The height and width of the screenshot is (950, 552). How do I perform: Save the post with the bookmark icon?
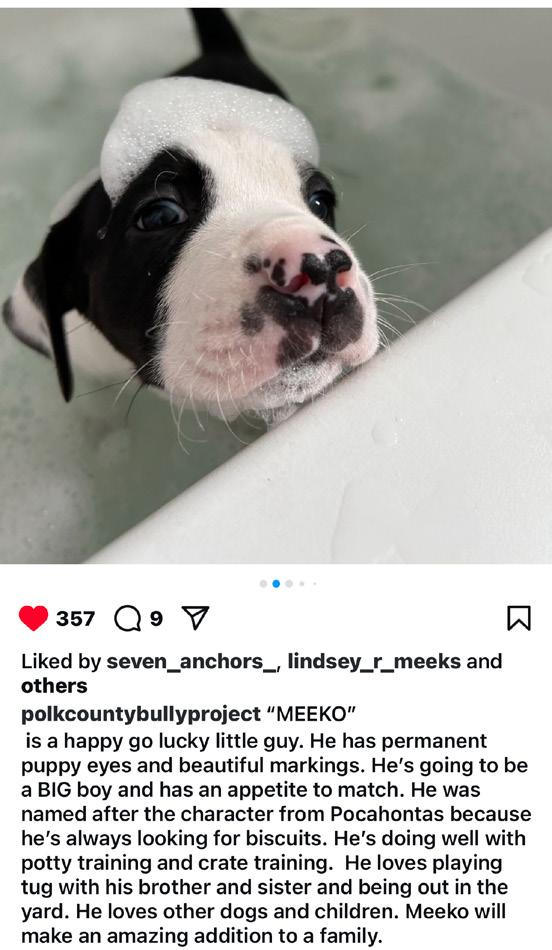coord(519,618)
